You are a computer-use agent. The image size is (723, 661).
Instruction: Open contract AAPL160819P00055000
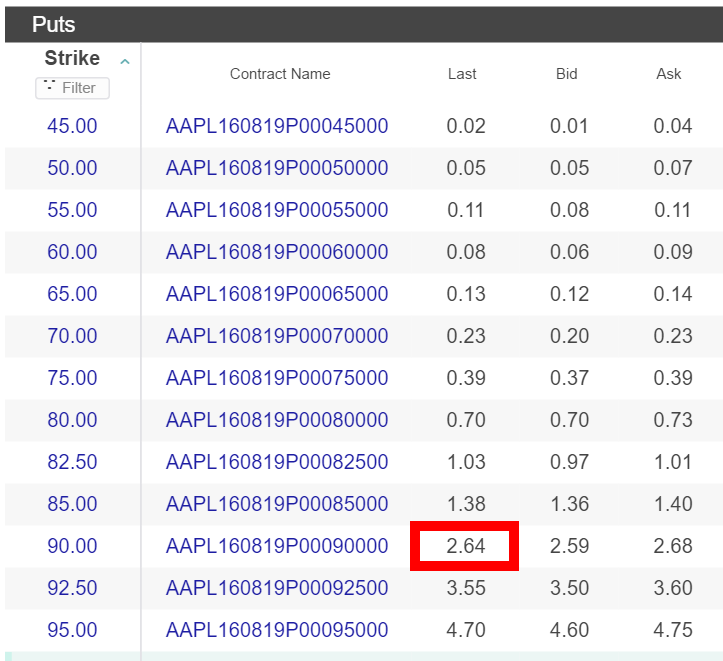277,210
